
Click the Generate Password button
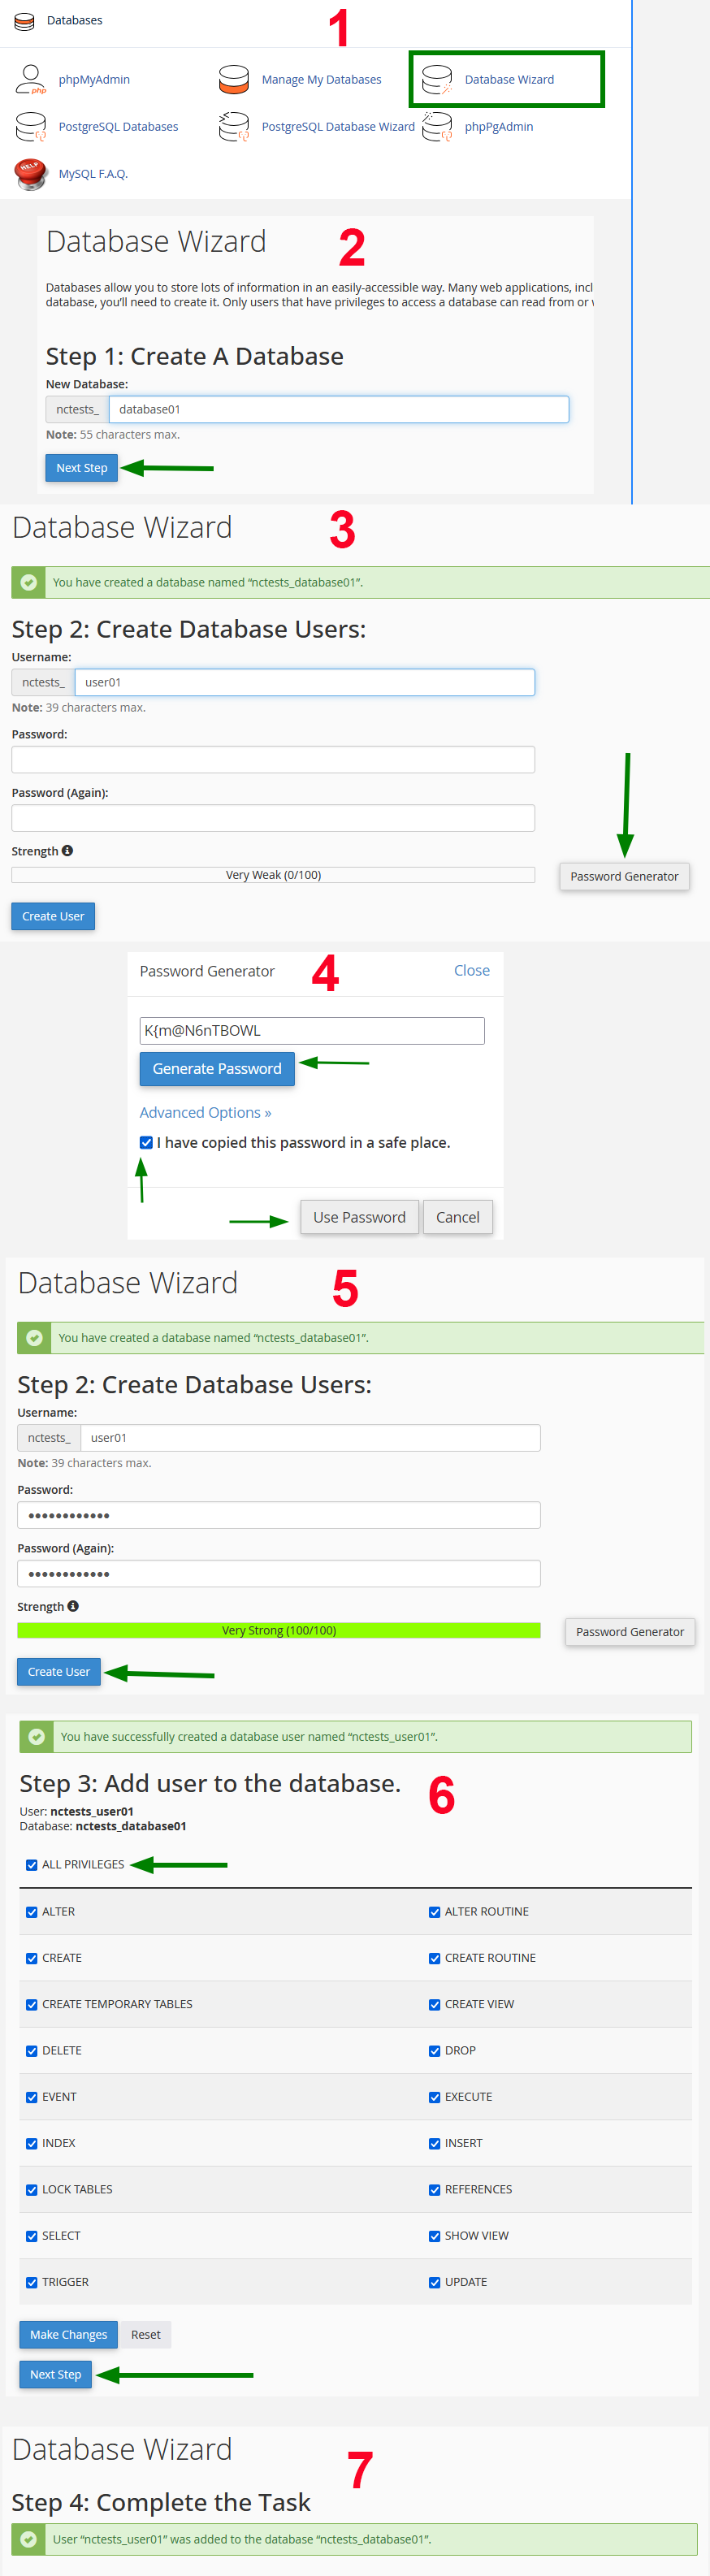click(x=217, y=1069)
